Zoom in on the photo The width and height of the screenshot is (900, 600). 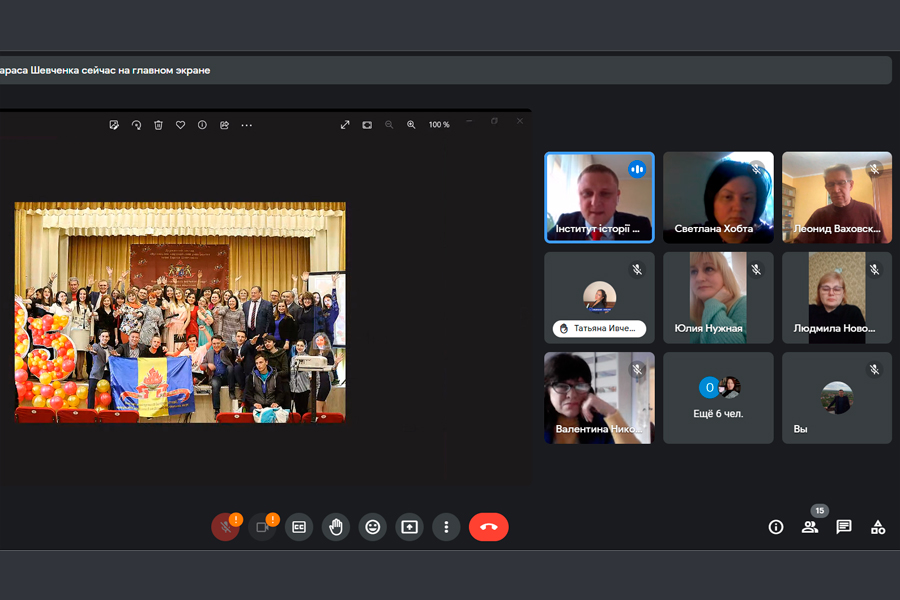pyautogui.click(x=411, y=125)
